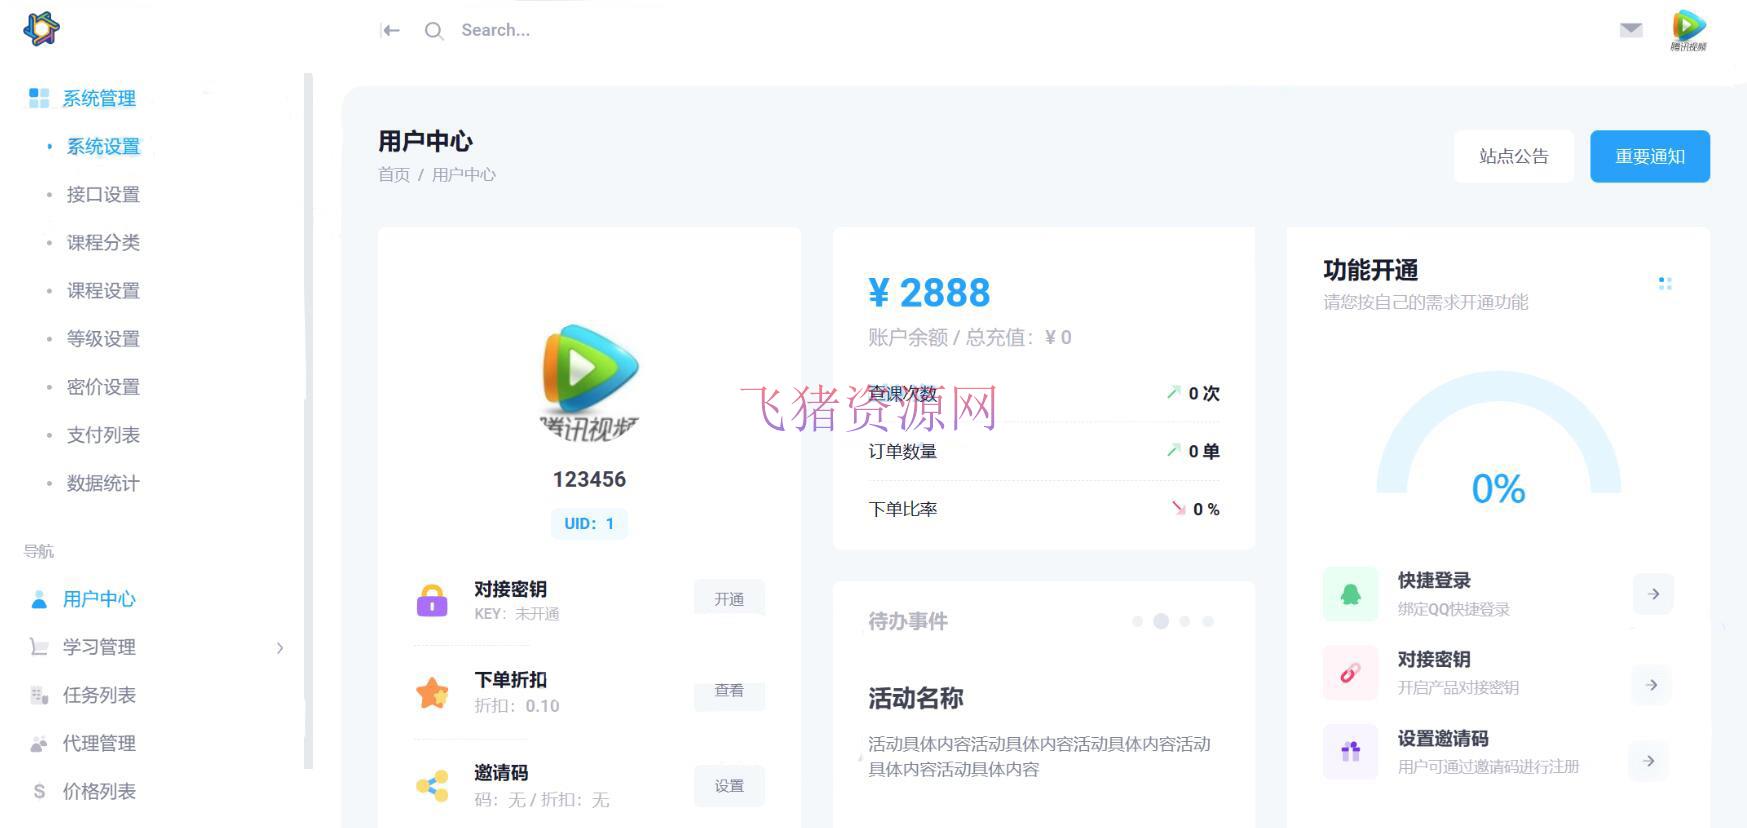Click the 订单数量 up-arrow trend icon
1747x828 pixels.
pyautogui.click(x=1174, y=450)
